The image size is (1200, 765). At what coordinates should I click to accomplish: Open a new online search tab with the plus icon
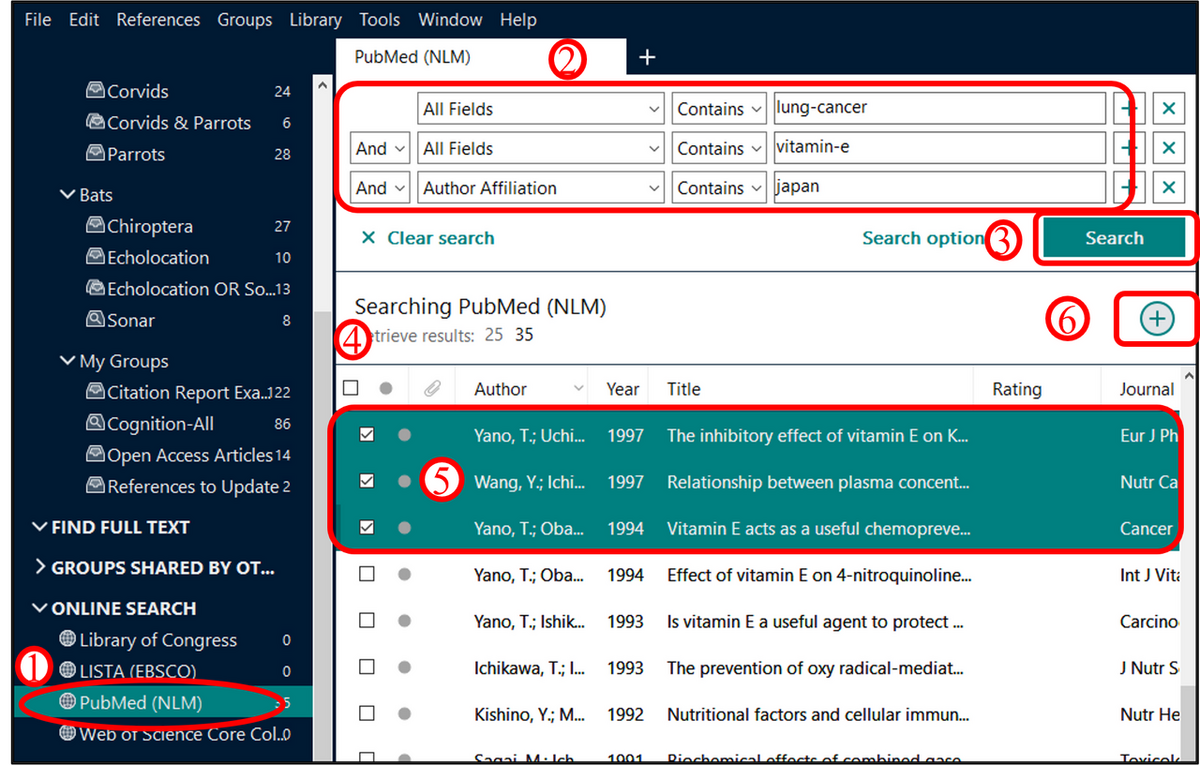click(646, 57)
